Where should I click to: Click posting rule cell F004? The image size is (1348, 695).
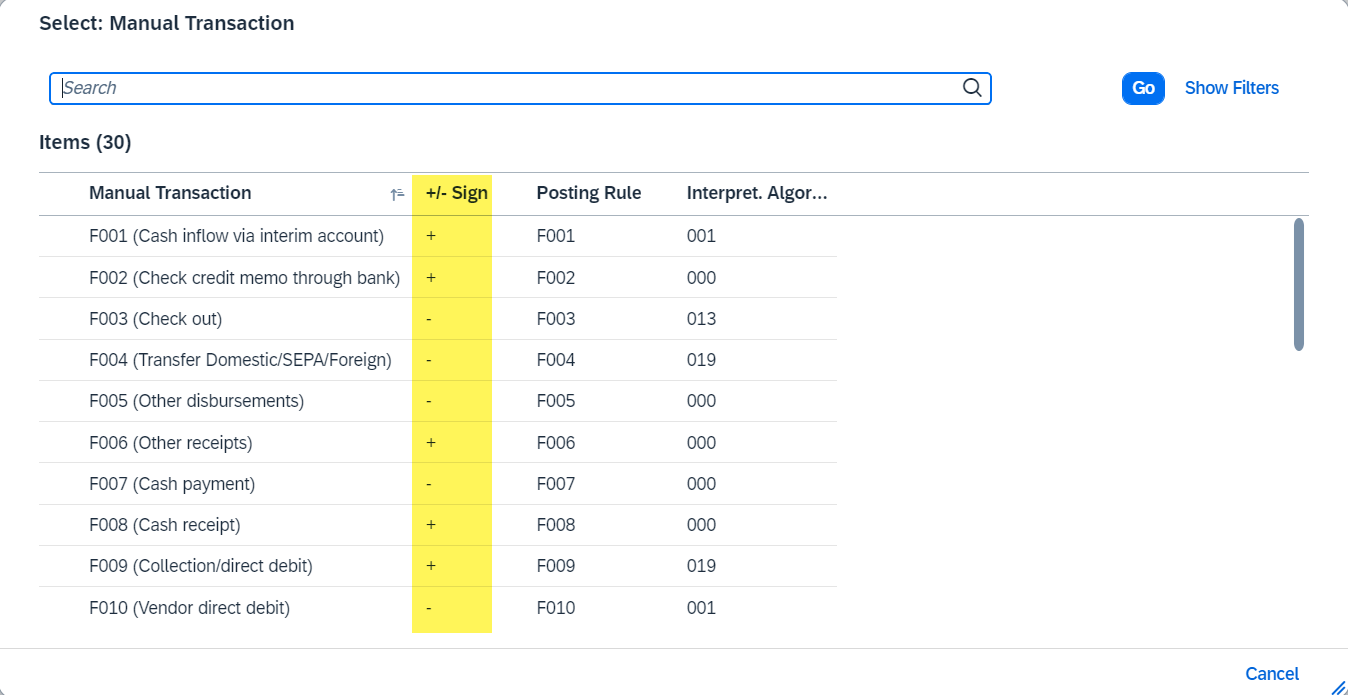[556, 360]
